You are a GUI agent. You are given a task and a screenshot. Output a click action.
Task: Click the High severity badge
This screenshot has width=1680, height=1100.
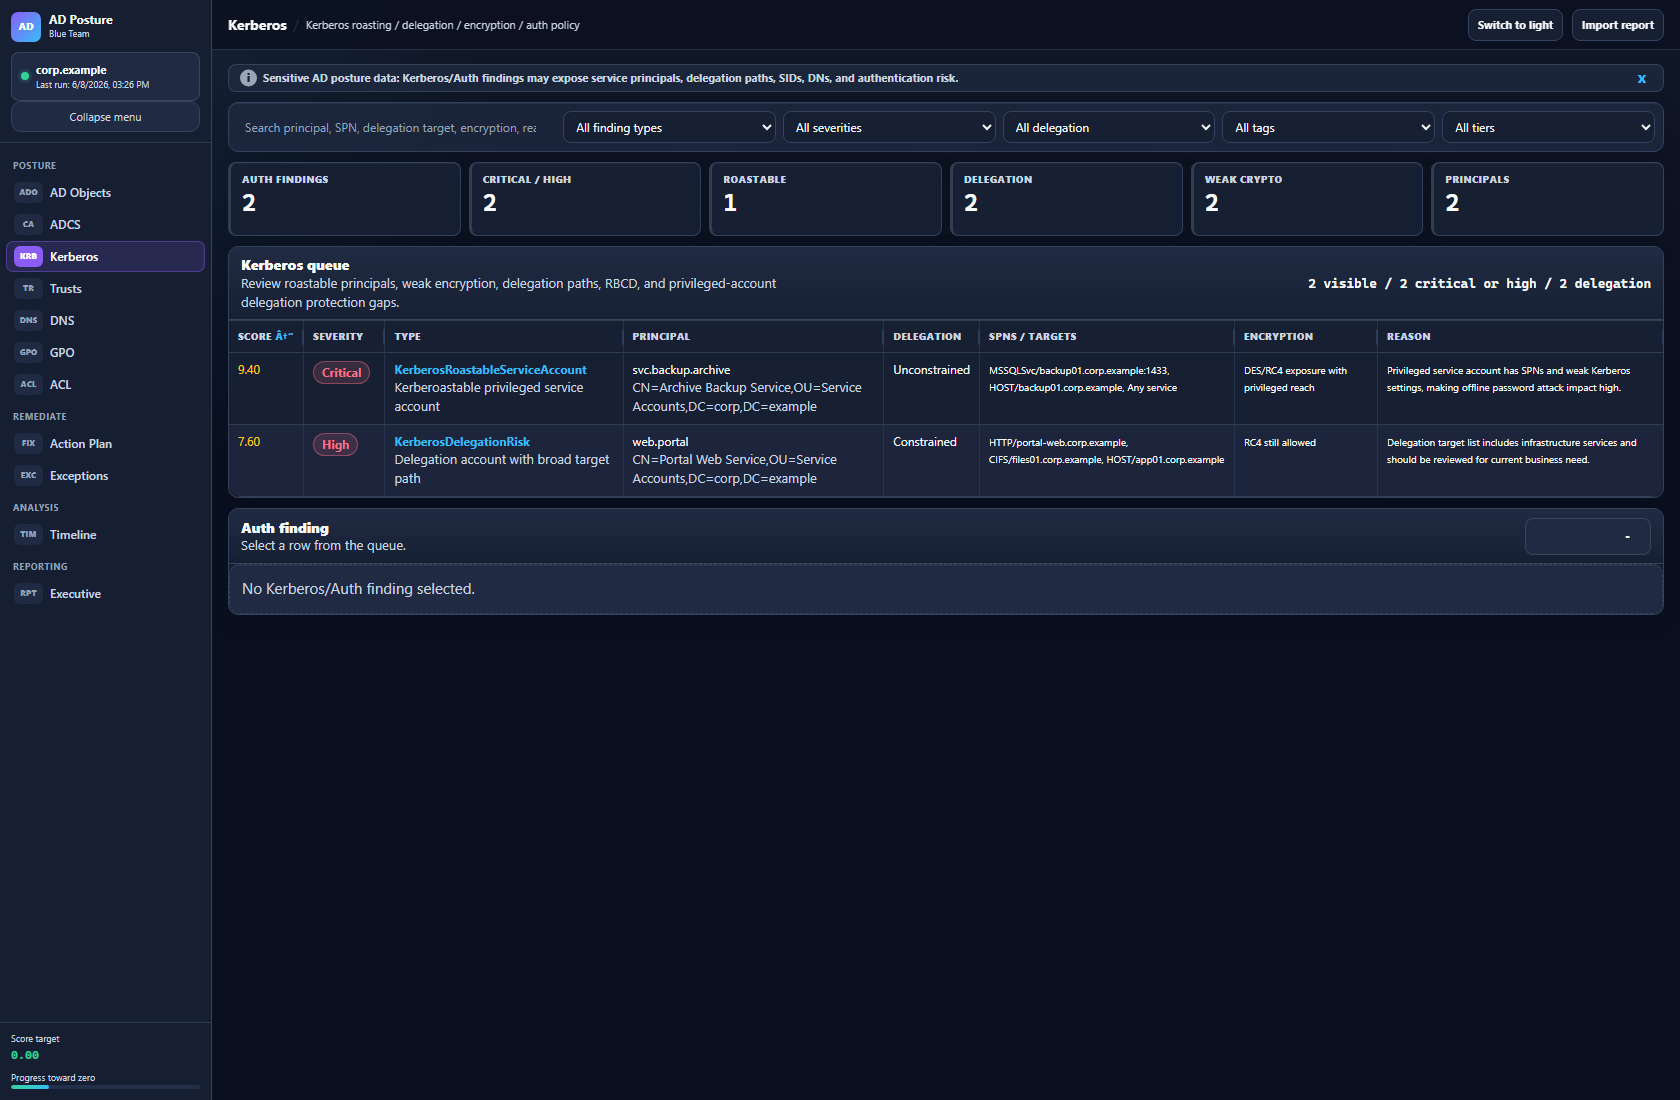(x=335, y=445)
